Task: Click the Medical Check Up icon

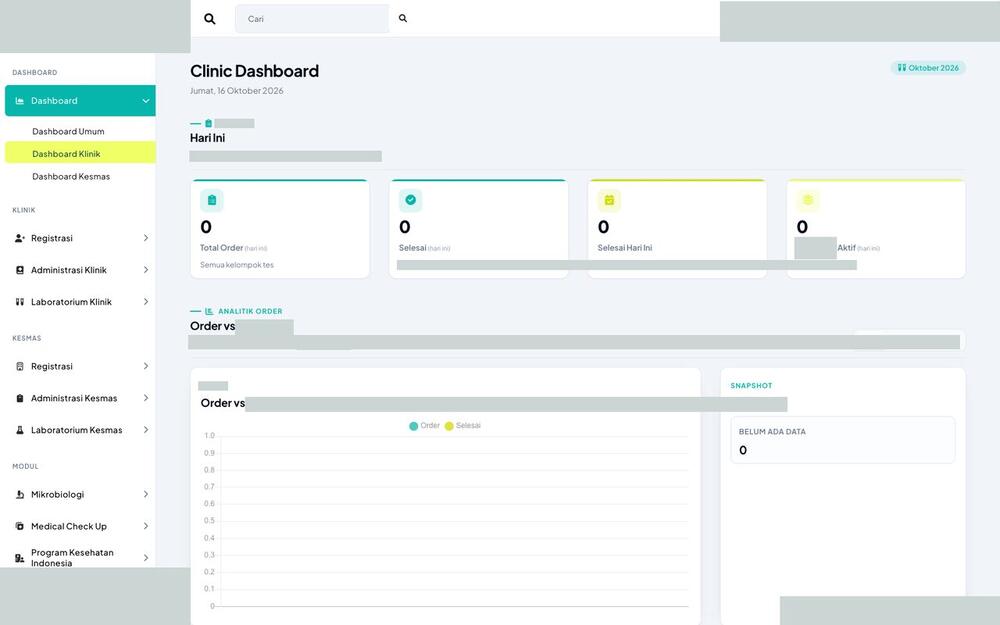Action: pos(20,526)
